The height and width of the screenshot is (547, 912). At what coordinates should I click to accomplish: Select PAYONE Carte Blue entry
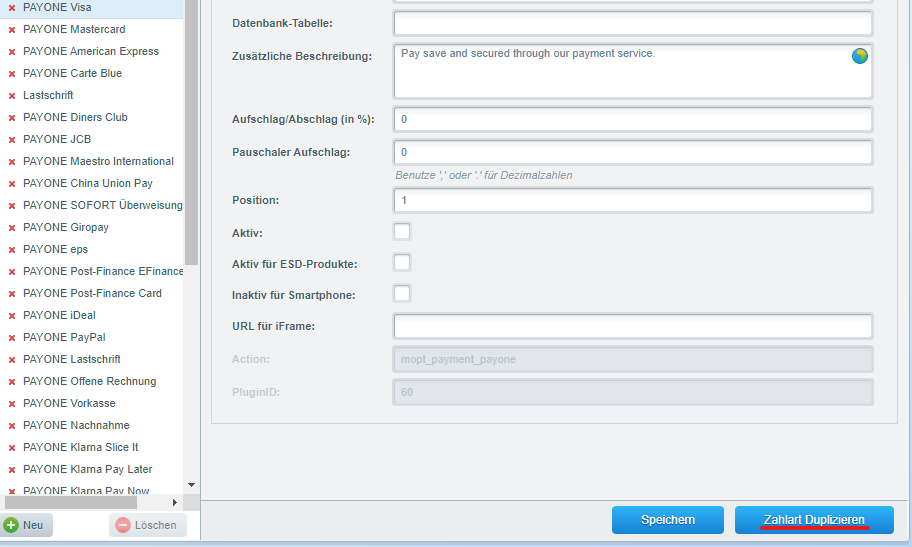coord(91,73)
